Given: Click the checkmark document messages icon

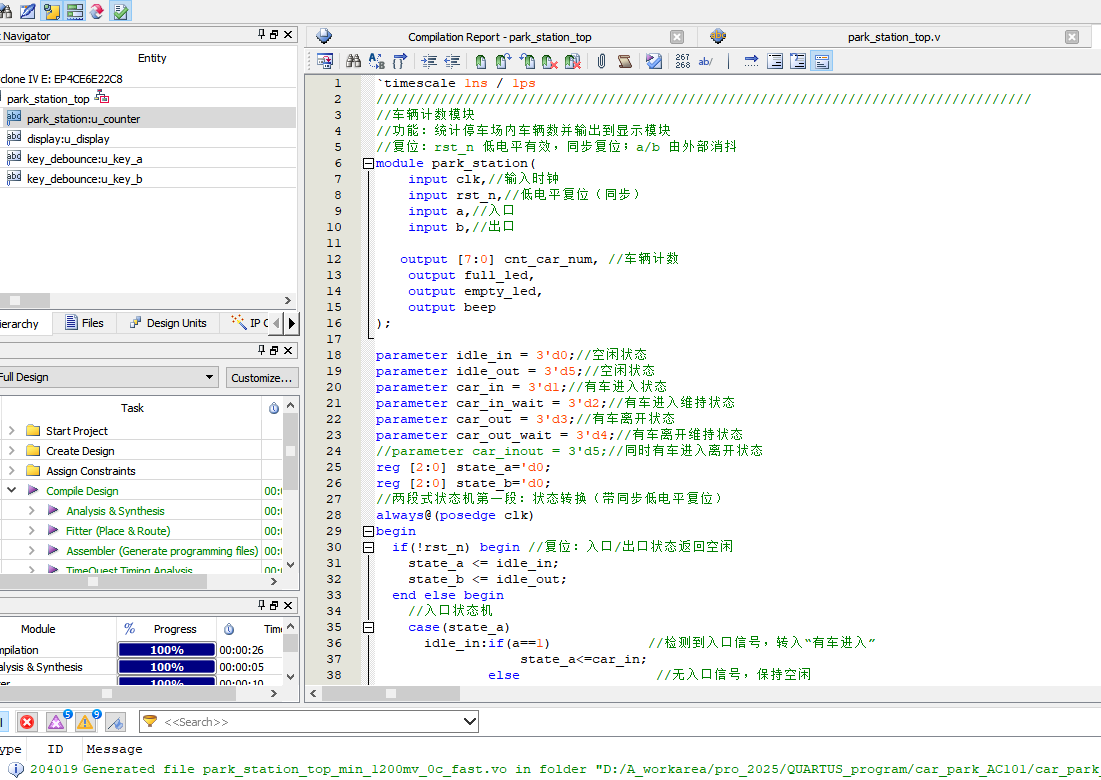Looking at the screenshot, I should click(x=121, y=11).
